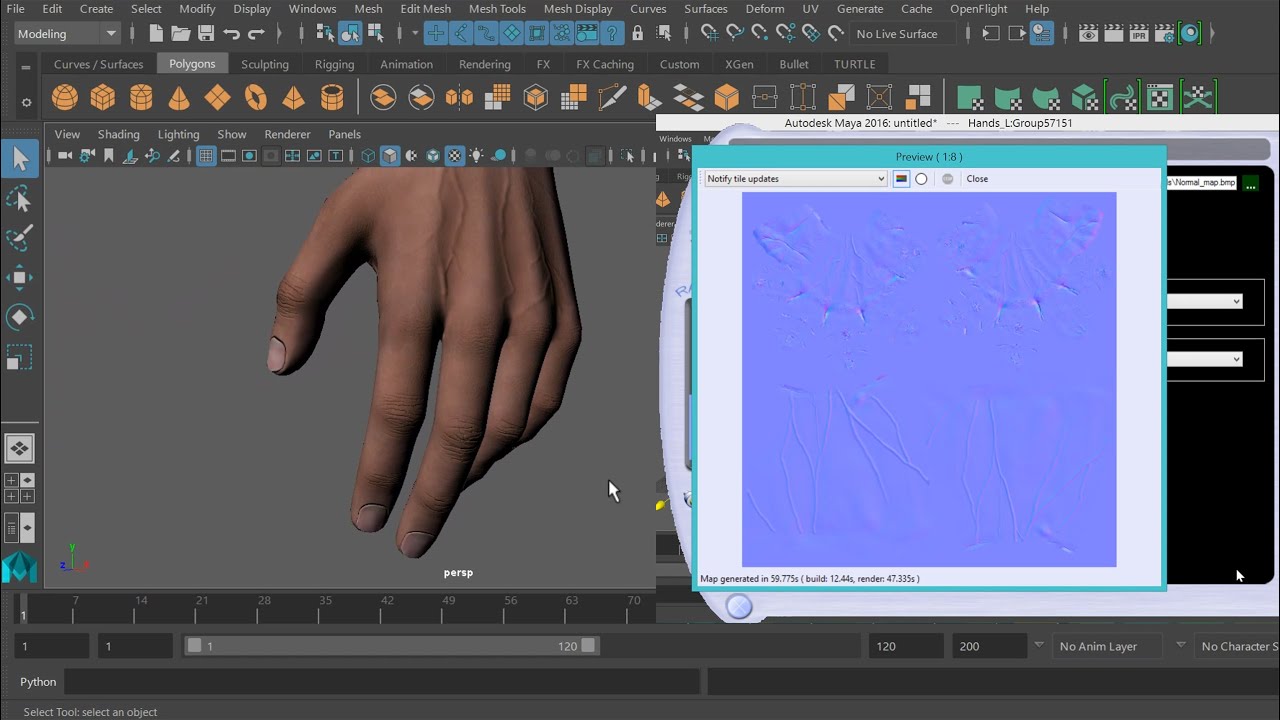This screenshot has height=720, width=1280.
Task: Expand the No Character Set dropdown arrow
Action: pyautogui.click(x=1181, y=646)
